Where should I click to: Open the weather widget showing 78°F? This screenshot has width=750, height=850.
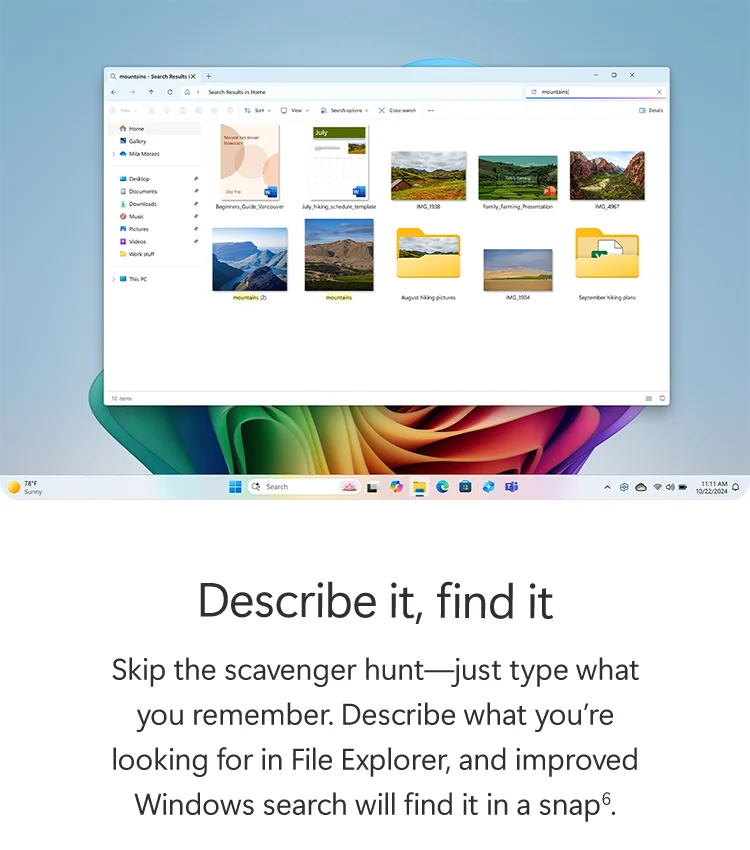point(25,487)
